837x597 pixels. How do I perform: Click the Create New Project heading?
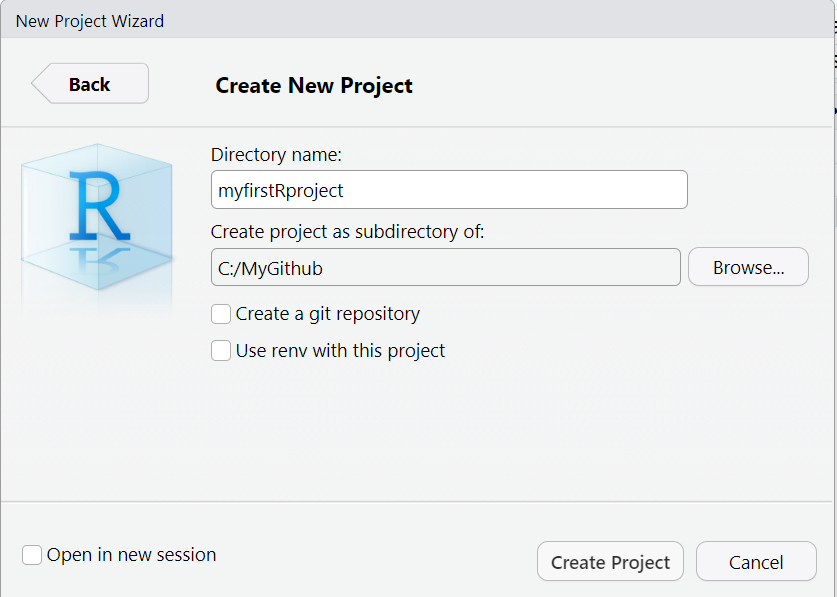314,85
